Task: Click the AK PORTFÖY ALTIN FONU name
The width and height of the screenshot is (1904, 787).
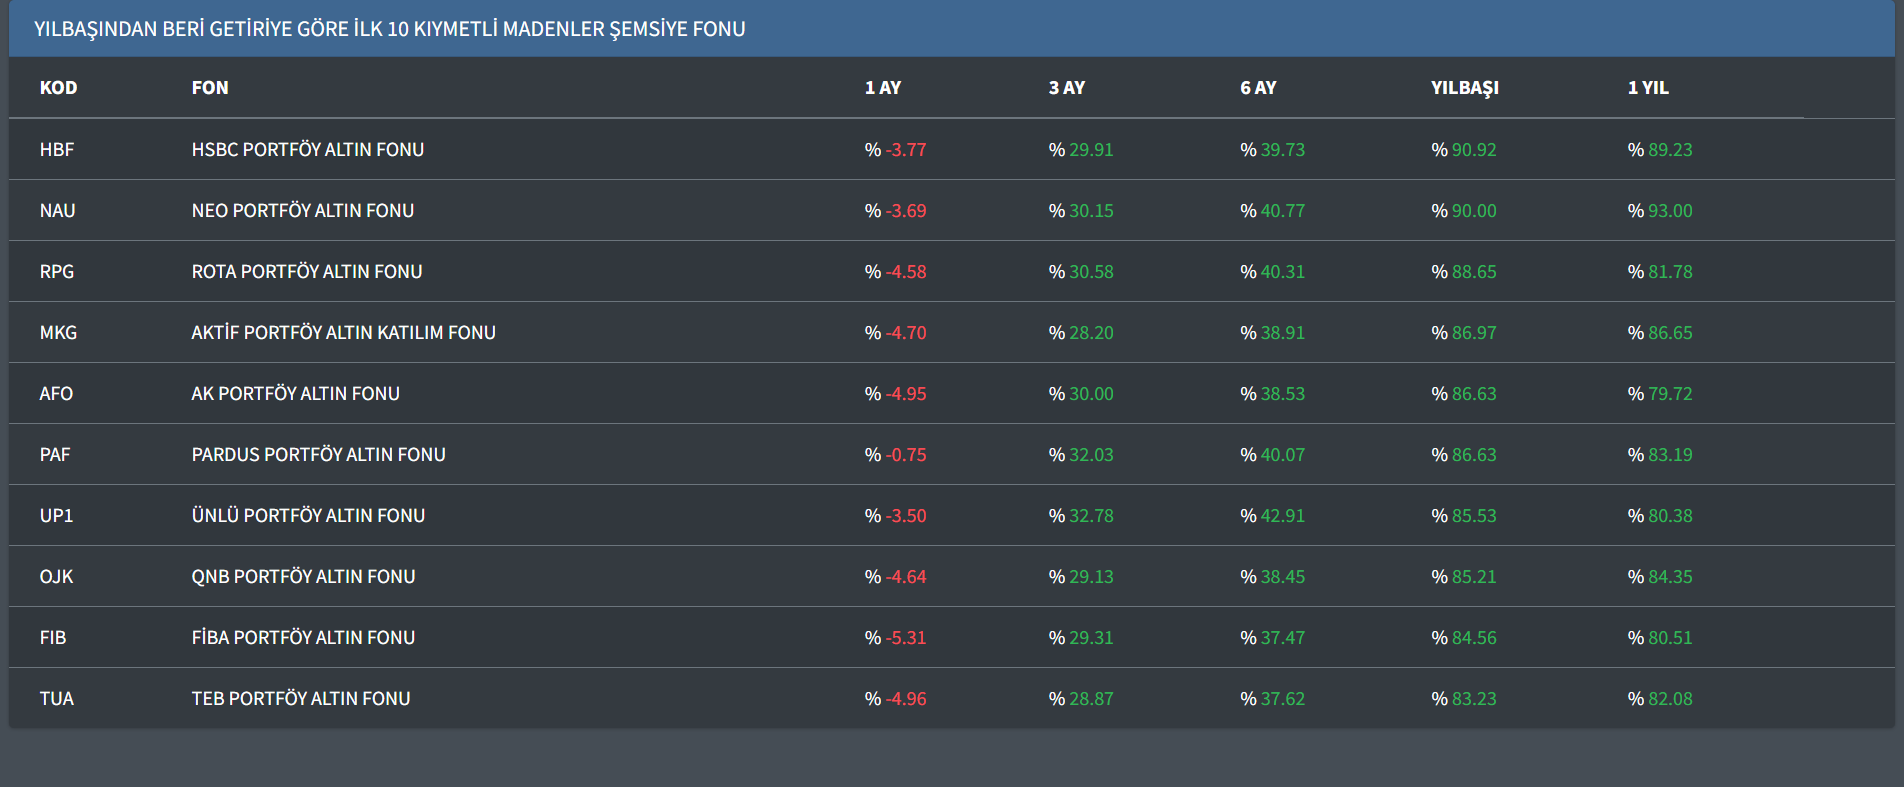Action: pyautogui.click(x=295, y=394)
